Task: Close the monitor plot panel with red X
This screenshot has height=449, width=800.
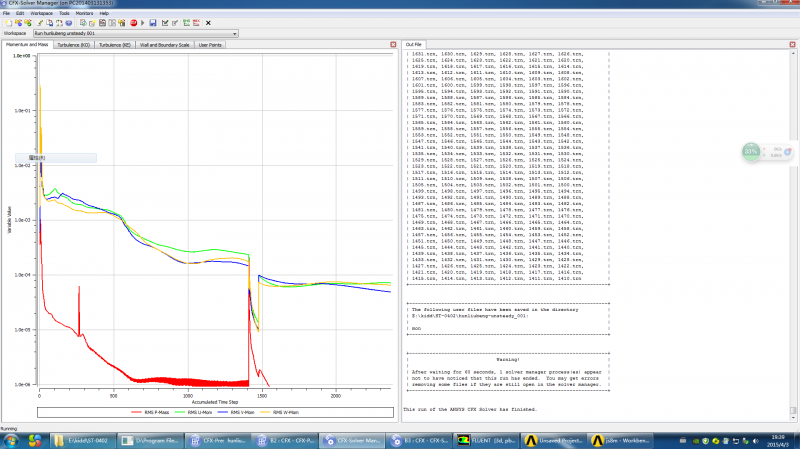Action: (x=392, y=45)
